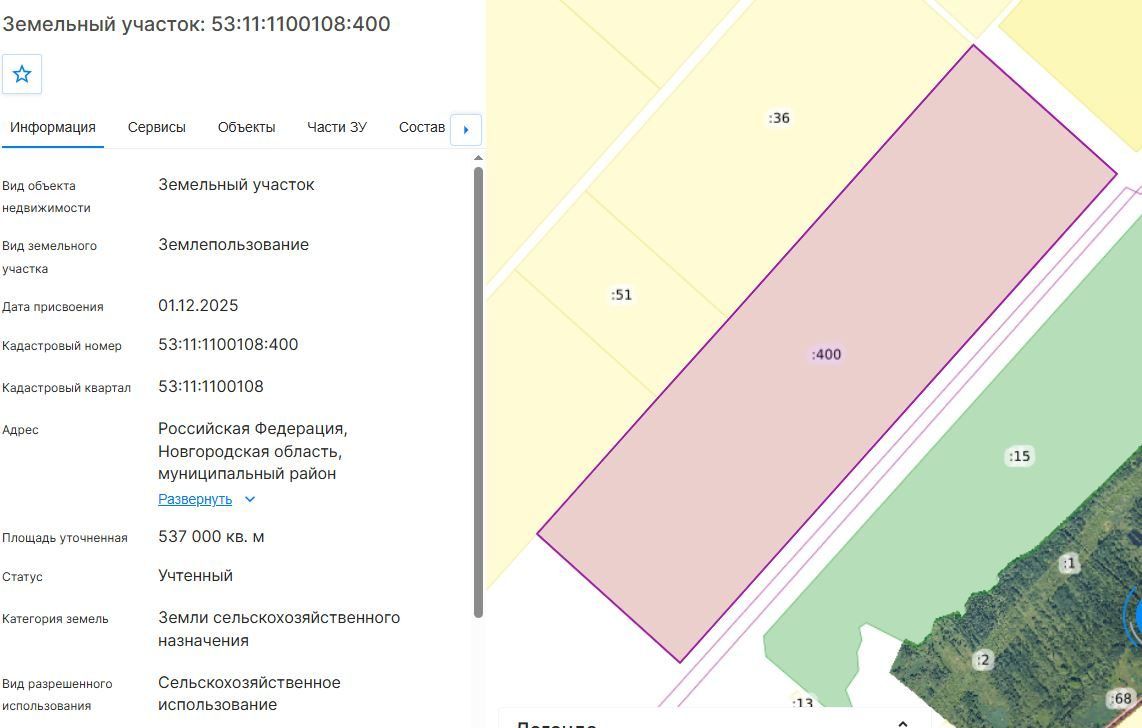Click the Развернуть address link
The width and height of the screenshot is (1142, 728).
coord(195,499)
